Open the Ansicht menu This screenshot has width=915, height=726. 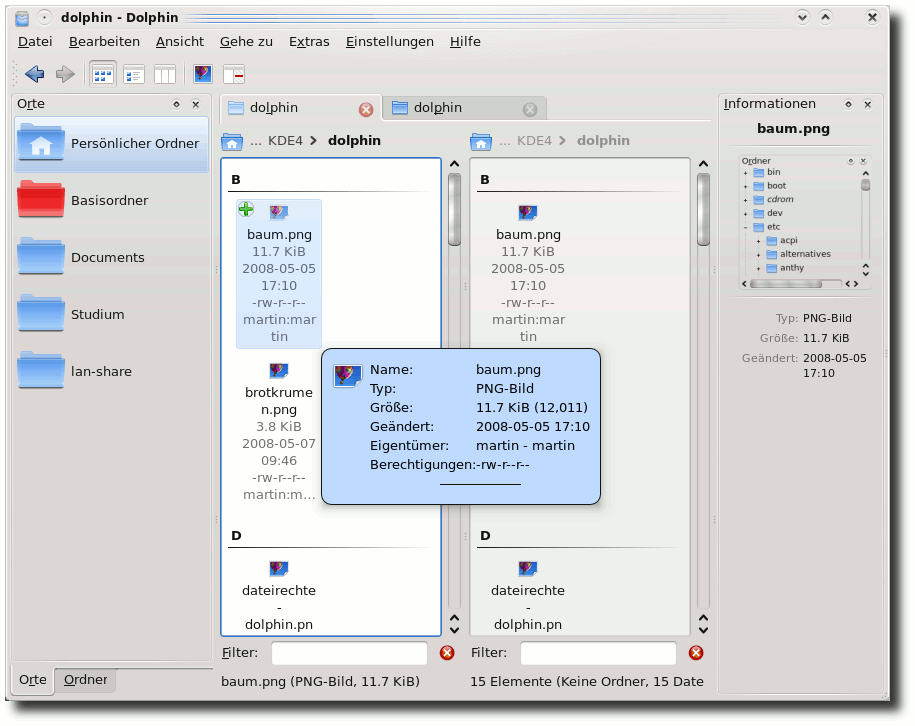(180, 41)
